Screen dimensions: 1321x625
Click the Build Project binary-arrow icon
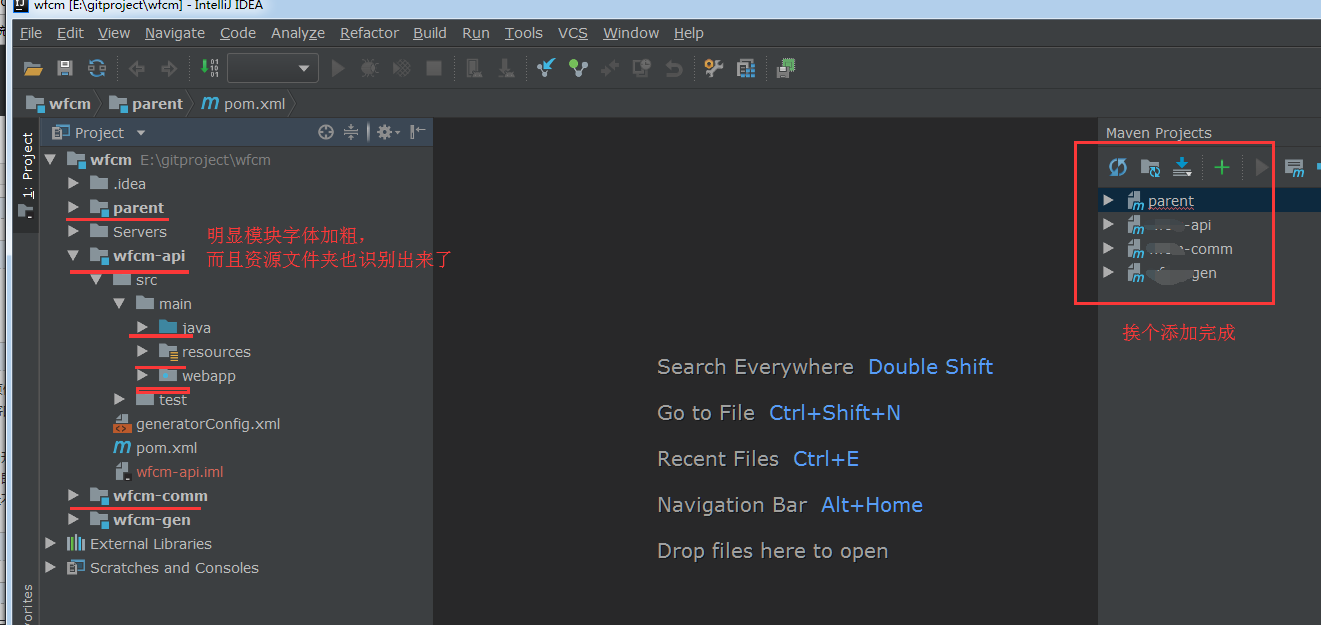pos(209,68)
